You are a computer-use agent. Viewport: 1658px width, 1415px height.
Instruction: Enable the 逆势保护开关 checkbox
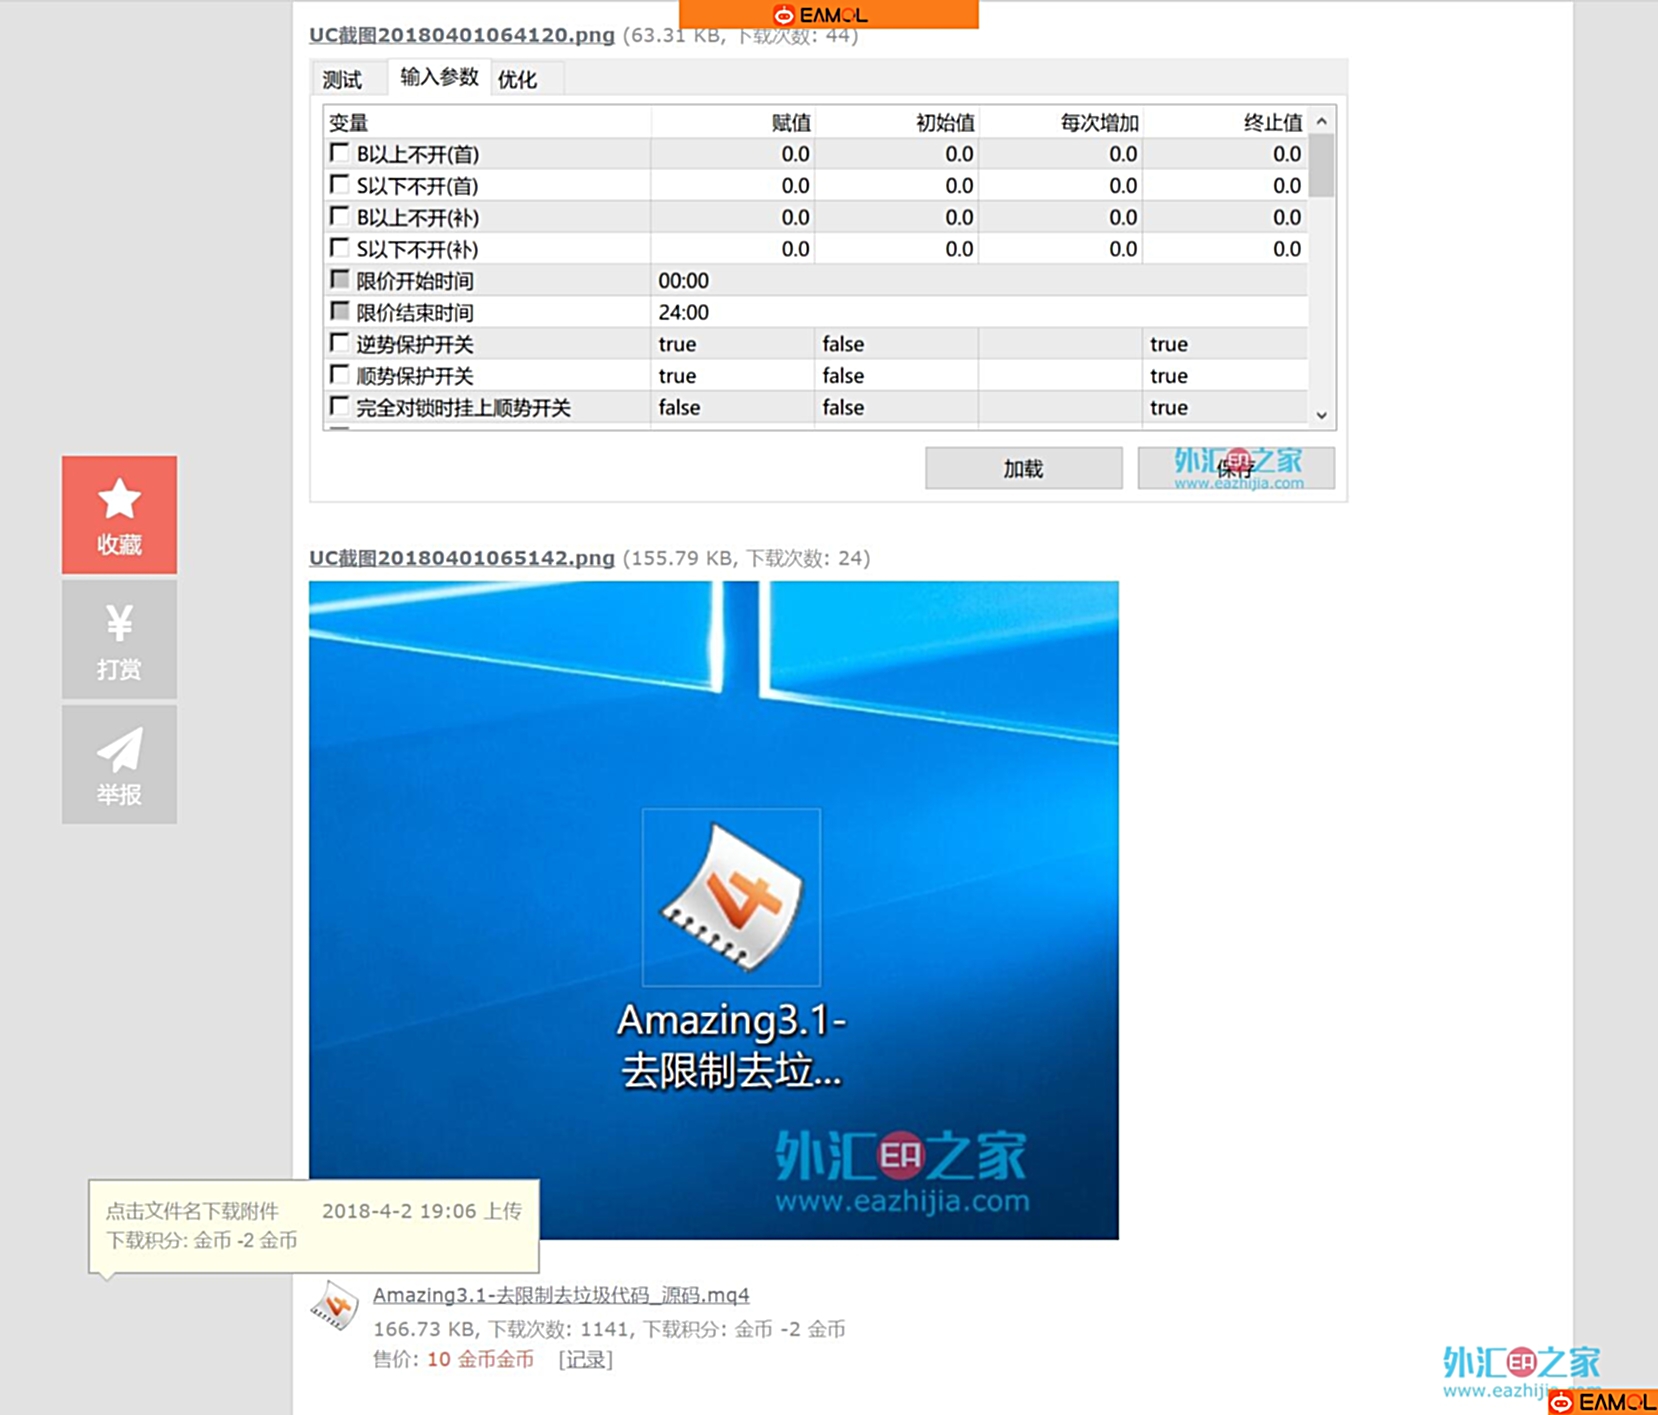[339, 343]
